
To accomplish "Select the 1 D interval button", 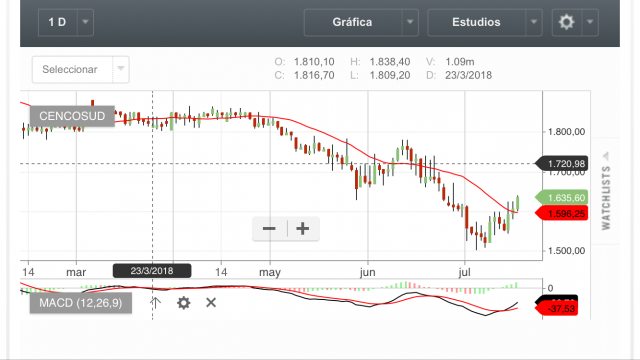I will coord(58,22).
